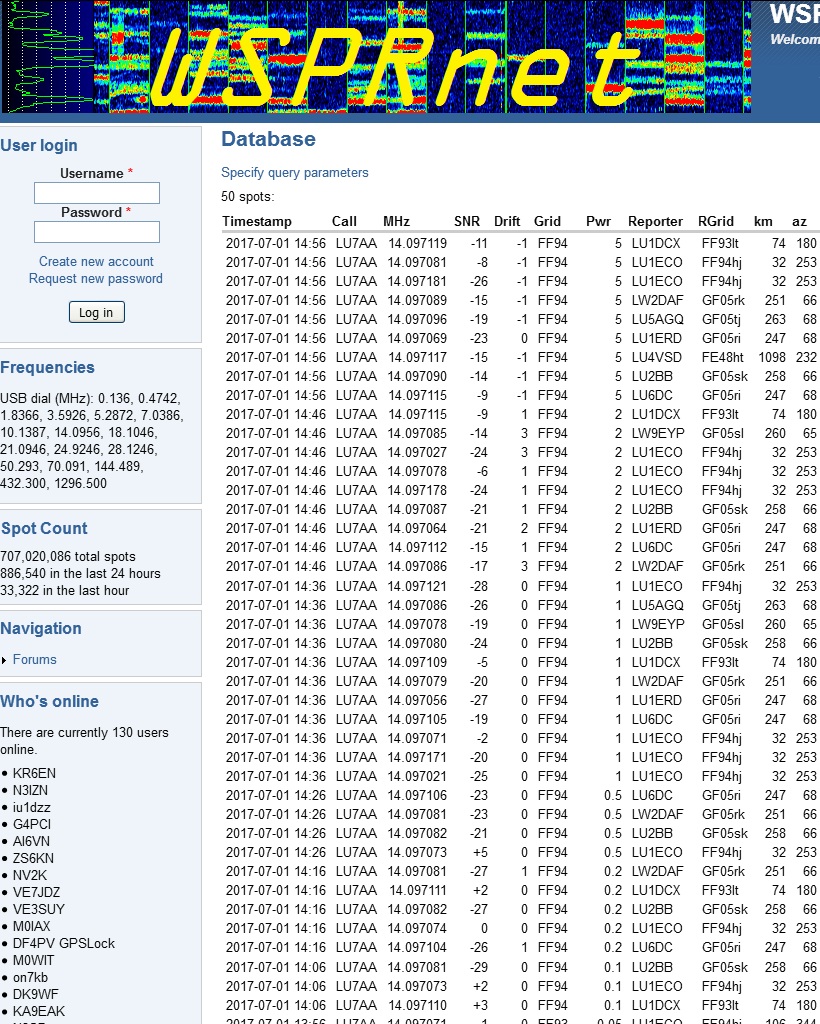Image resolution: width=820 pixels, height=1024 pixels.
Task: Click '707,020,086 total spots' text
Action: click(68, 556)
